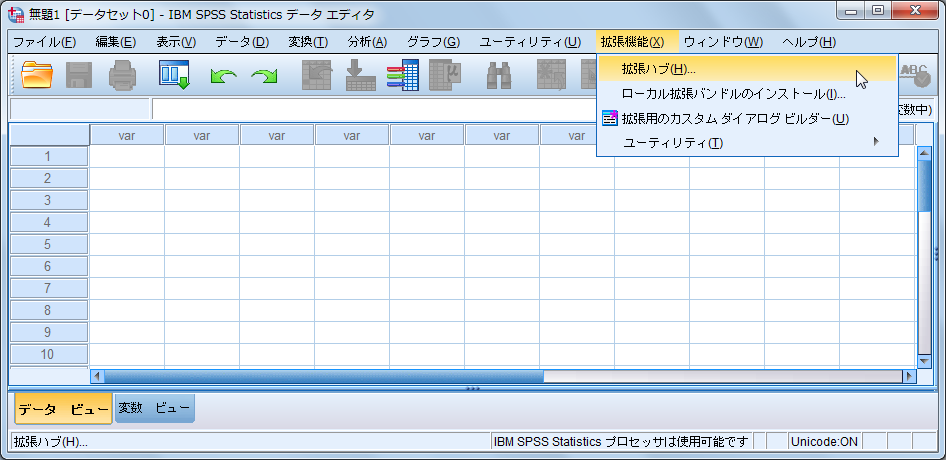Open a data document via folder icon

(37, 75)
